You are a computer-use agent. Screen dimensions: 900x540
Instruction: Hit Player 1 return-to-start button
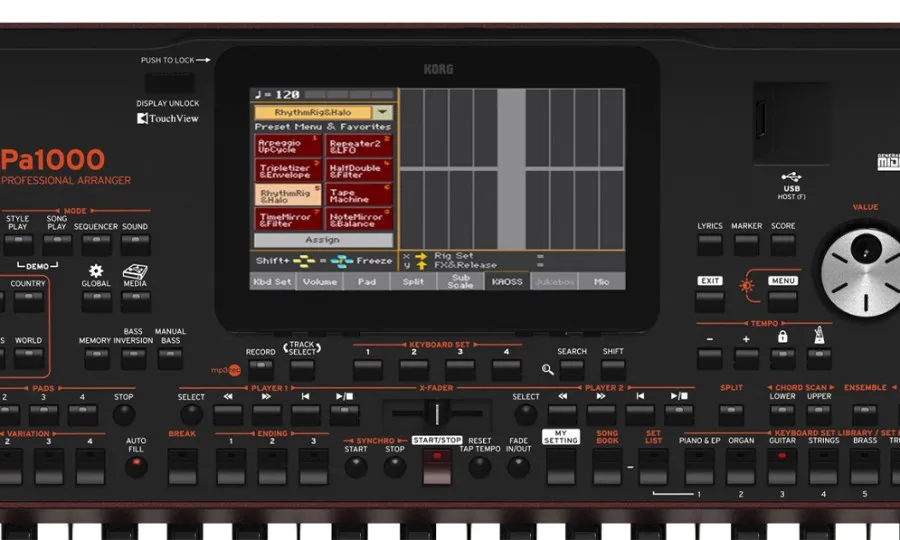click(306, 414)
